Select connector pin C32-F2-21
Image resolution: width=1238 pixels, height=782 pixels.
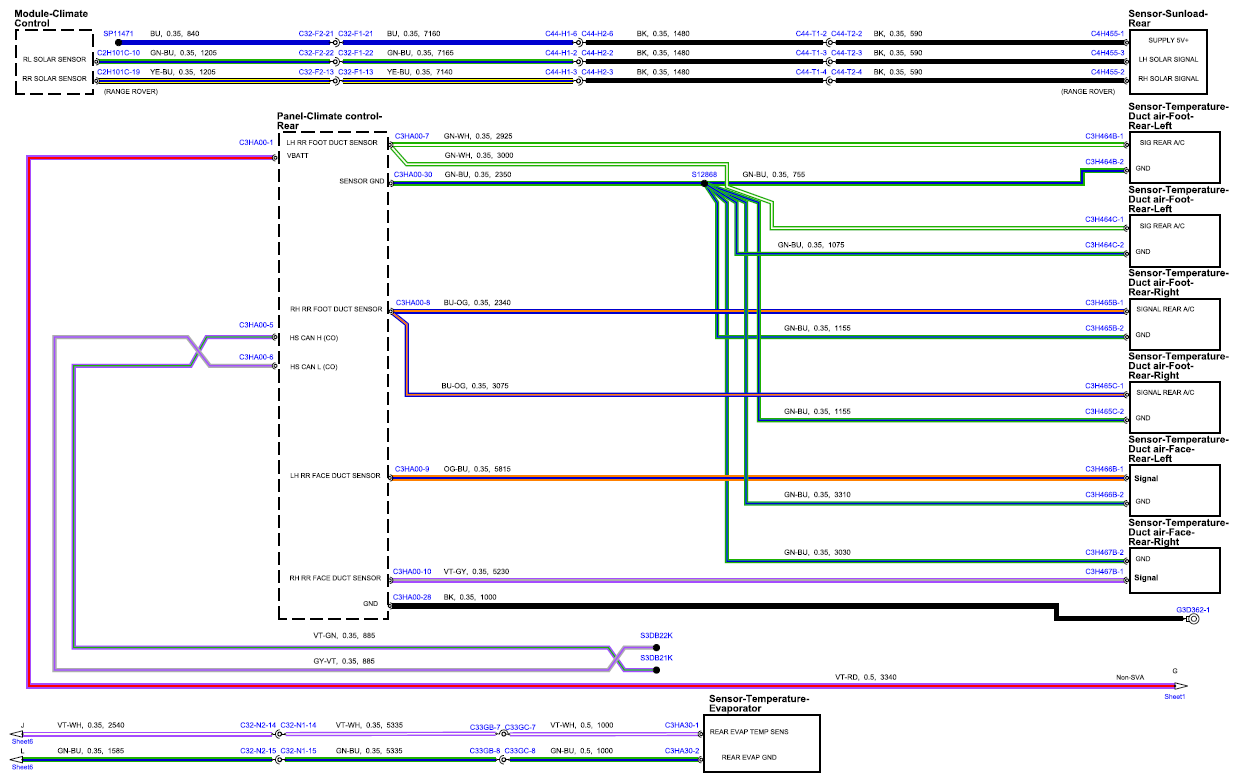click(x=316, y=33)
